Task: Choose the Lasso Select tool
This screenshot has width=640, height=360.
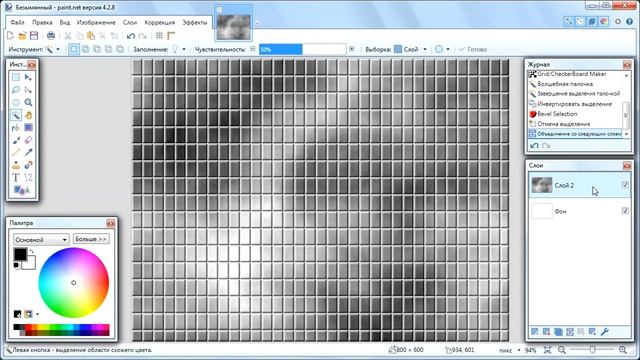Action: point(16,90)
